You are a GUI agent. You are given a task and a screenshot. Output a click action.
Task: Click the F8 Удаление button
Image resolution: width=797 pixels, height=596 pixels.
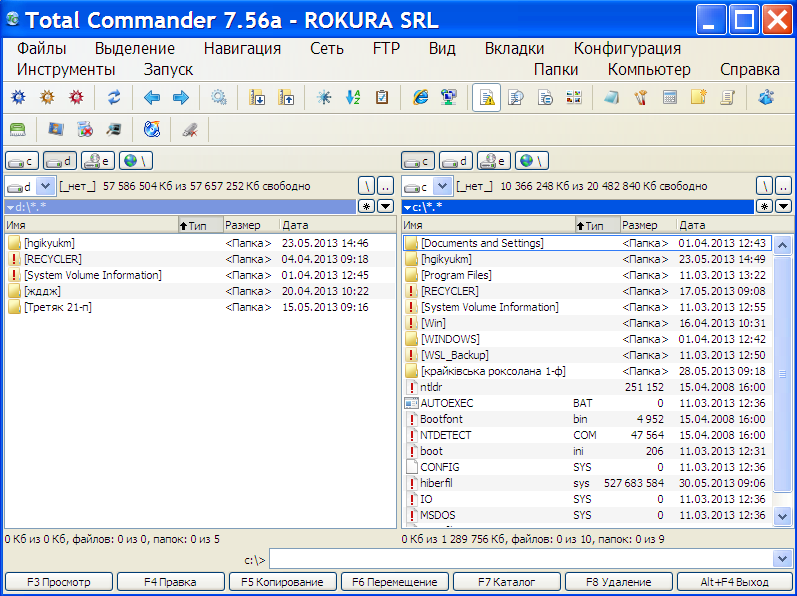tap(619, 582)
